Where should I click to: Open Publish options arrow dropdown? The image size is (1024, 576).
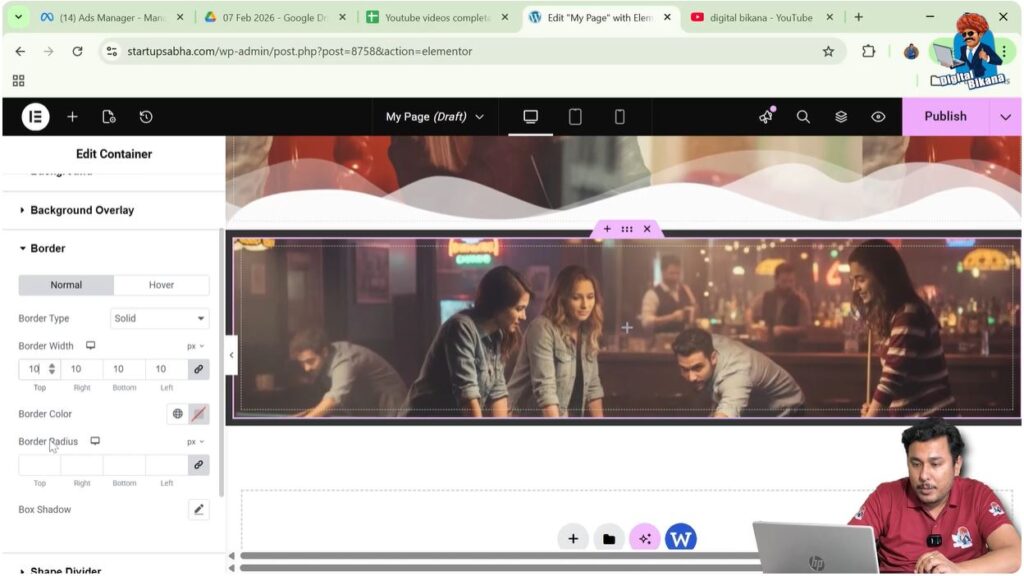[x=1005, y=117]
